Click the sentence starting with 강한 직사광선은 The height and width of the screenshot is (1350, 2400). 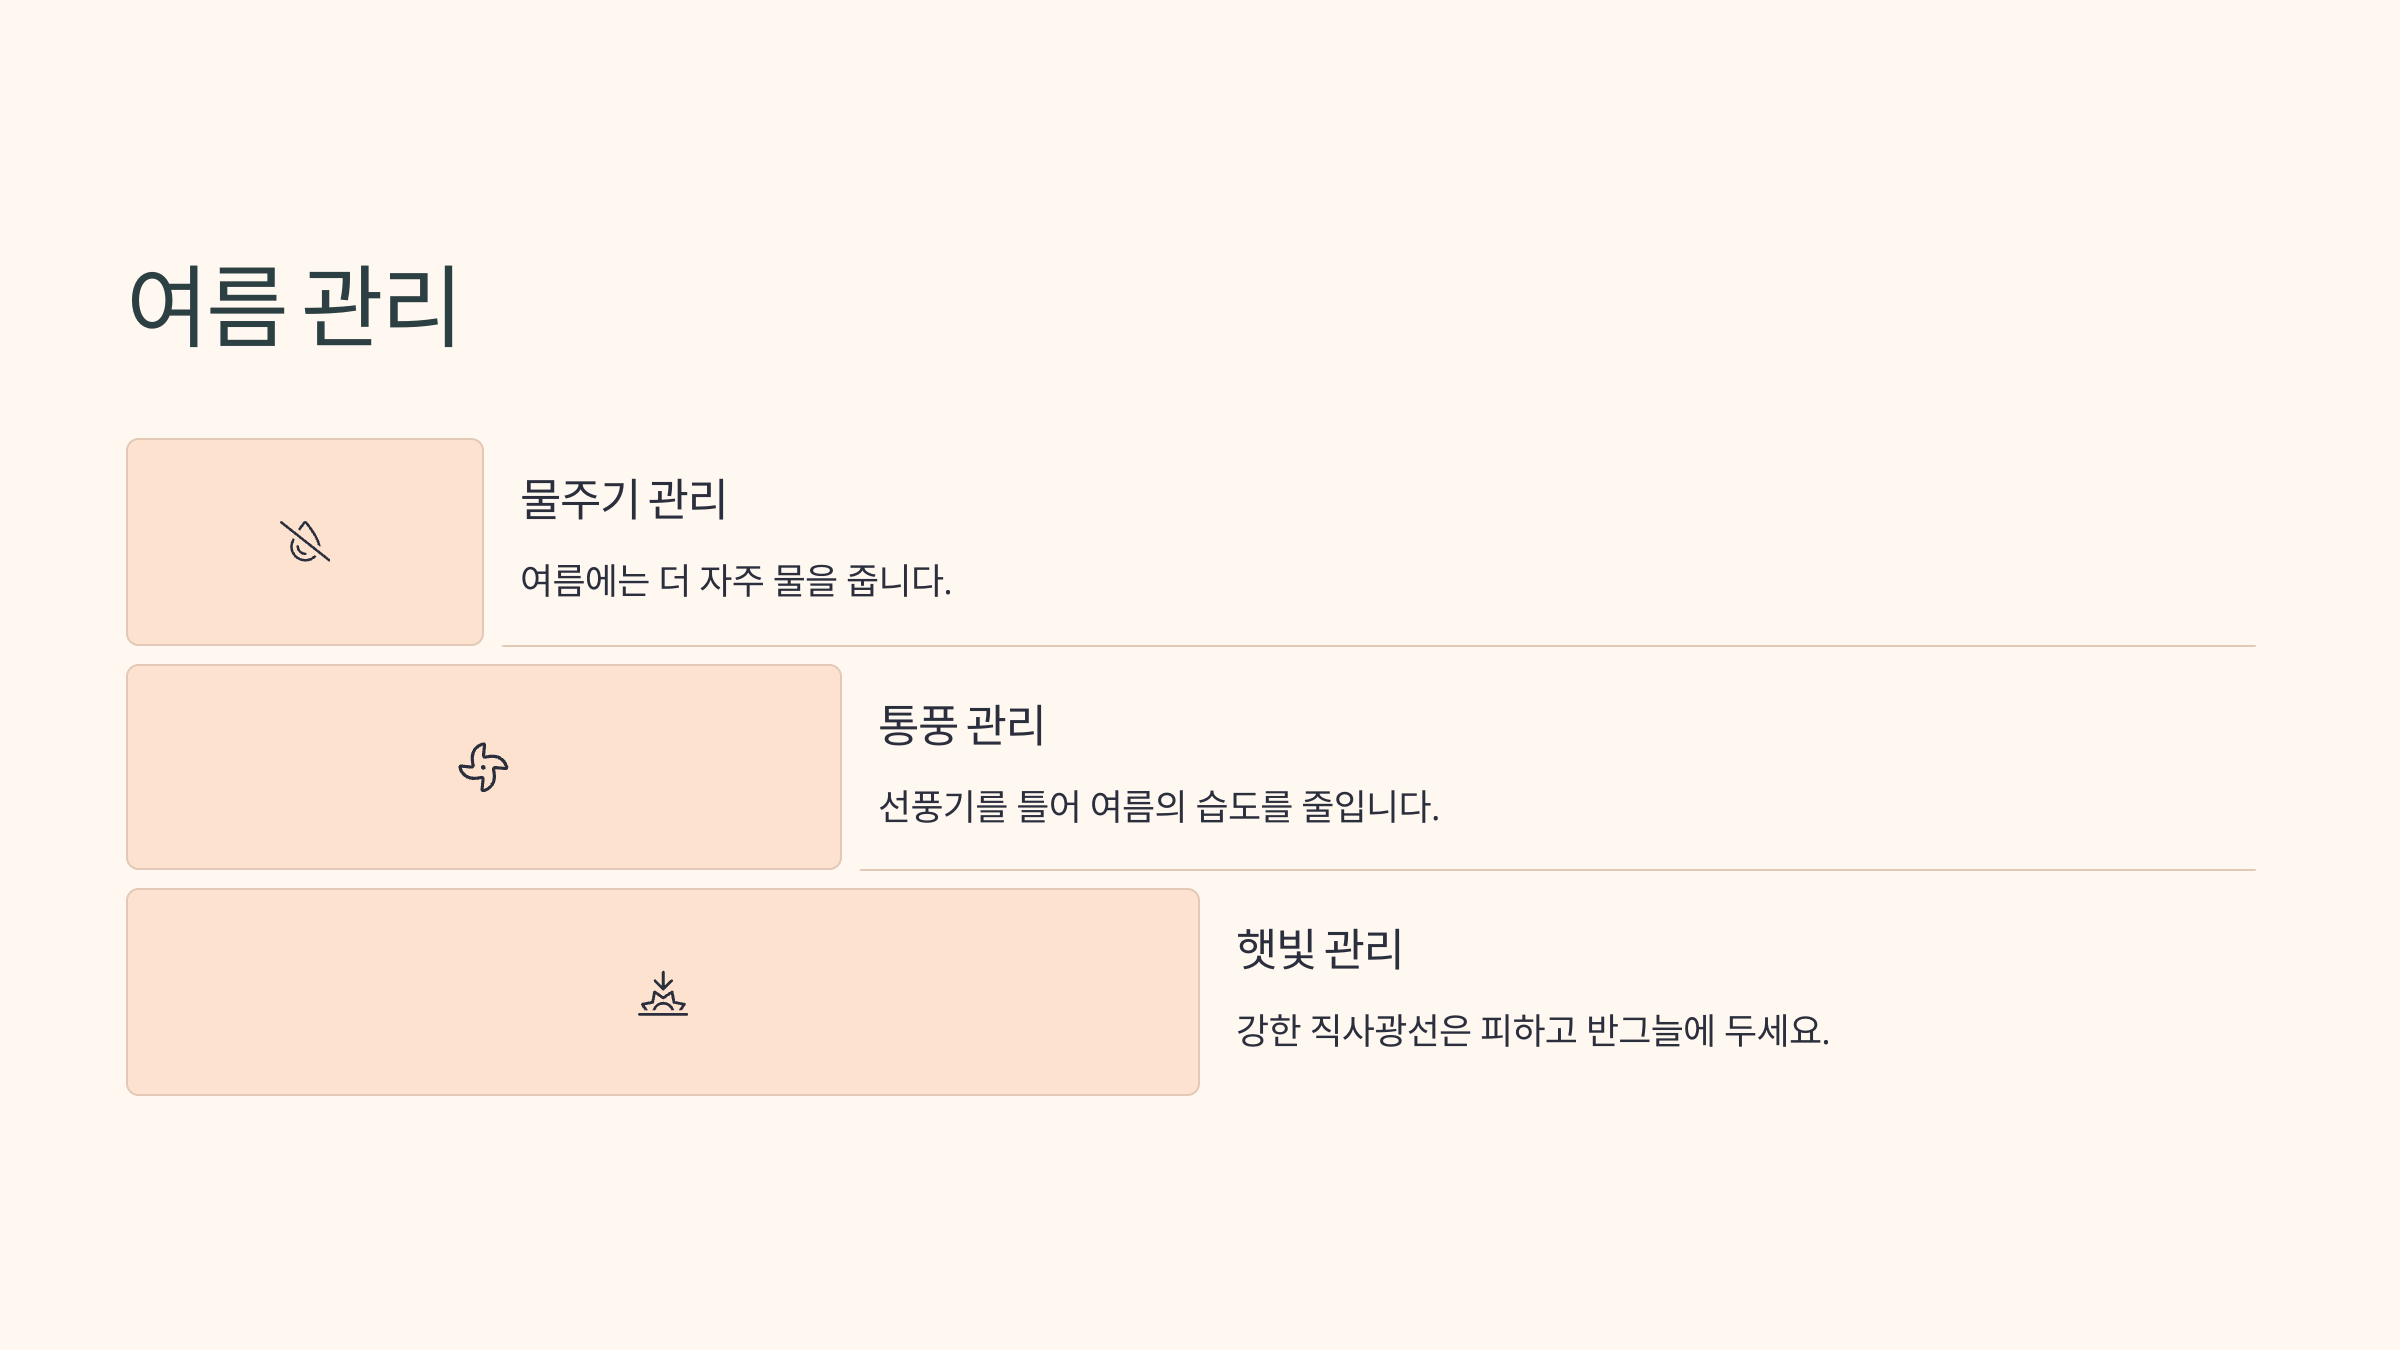(x=1533, y=1030)
